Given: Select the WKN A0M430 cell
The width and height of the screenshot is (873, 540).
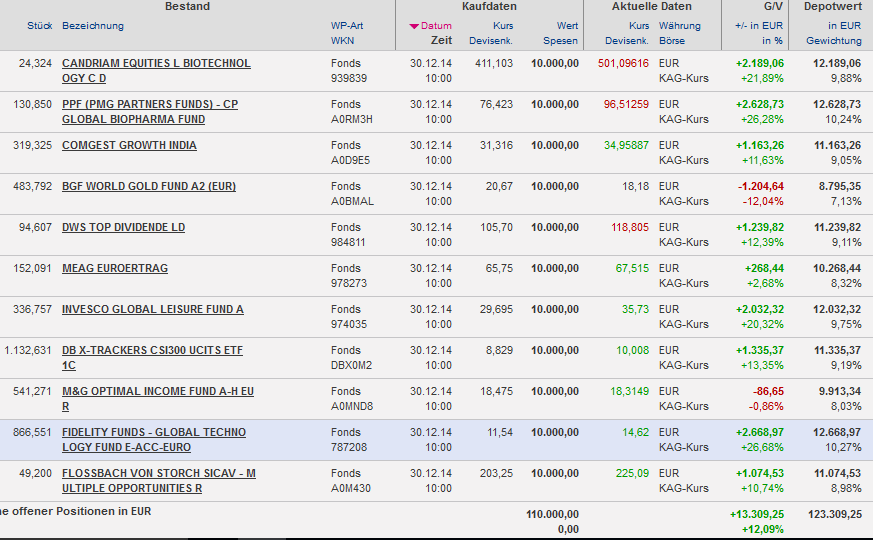Looking at the screenshot, I should pos(351,488).
